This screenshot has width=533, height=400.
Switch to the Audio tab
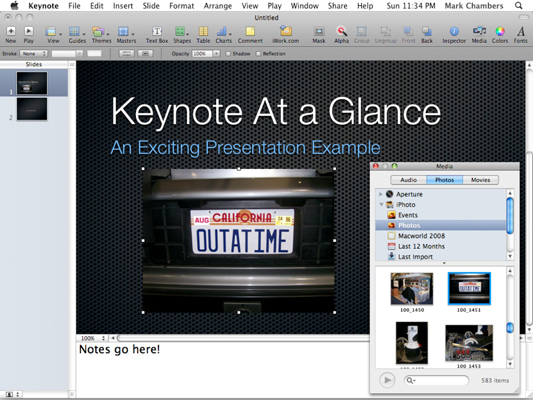click(x=408, y=180)
